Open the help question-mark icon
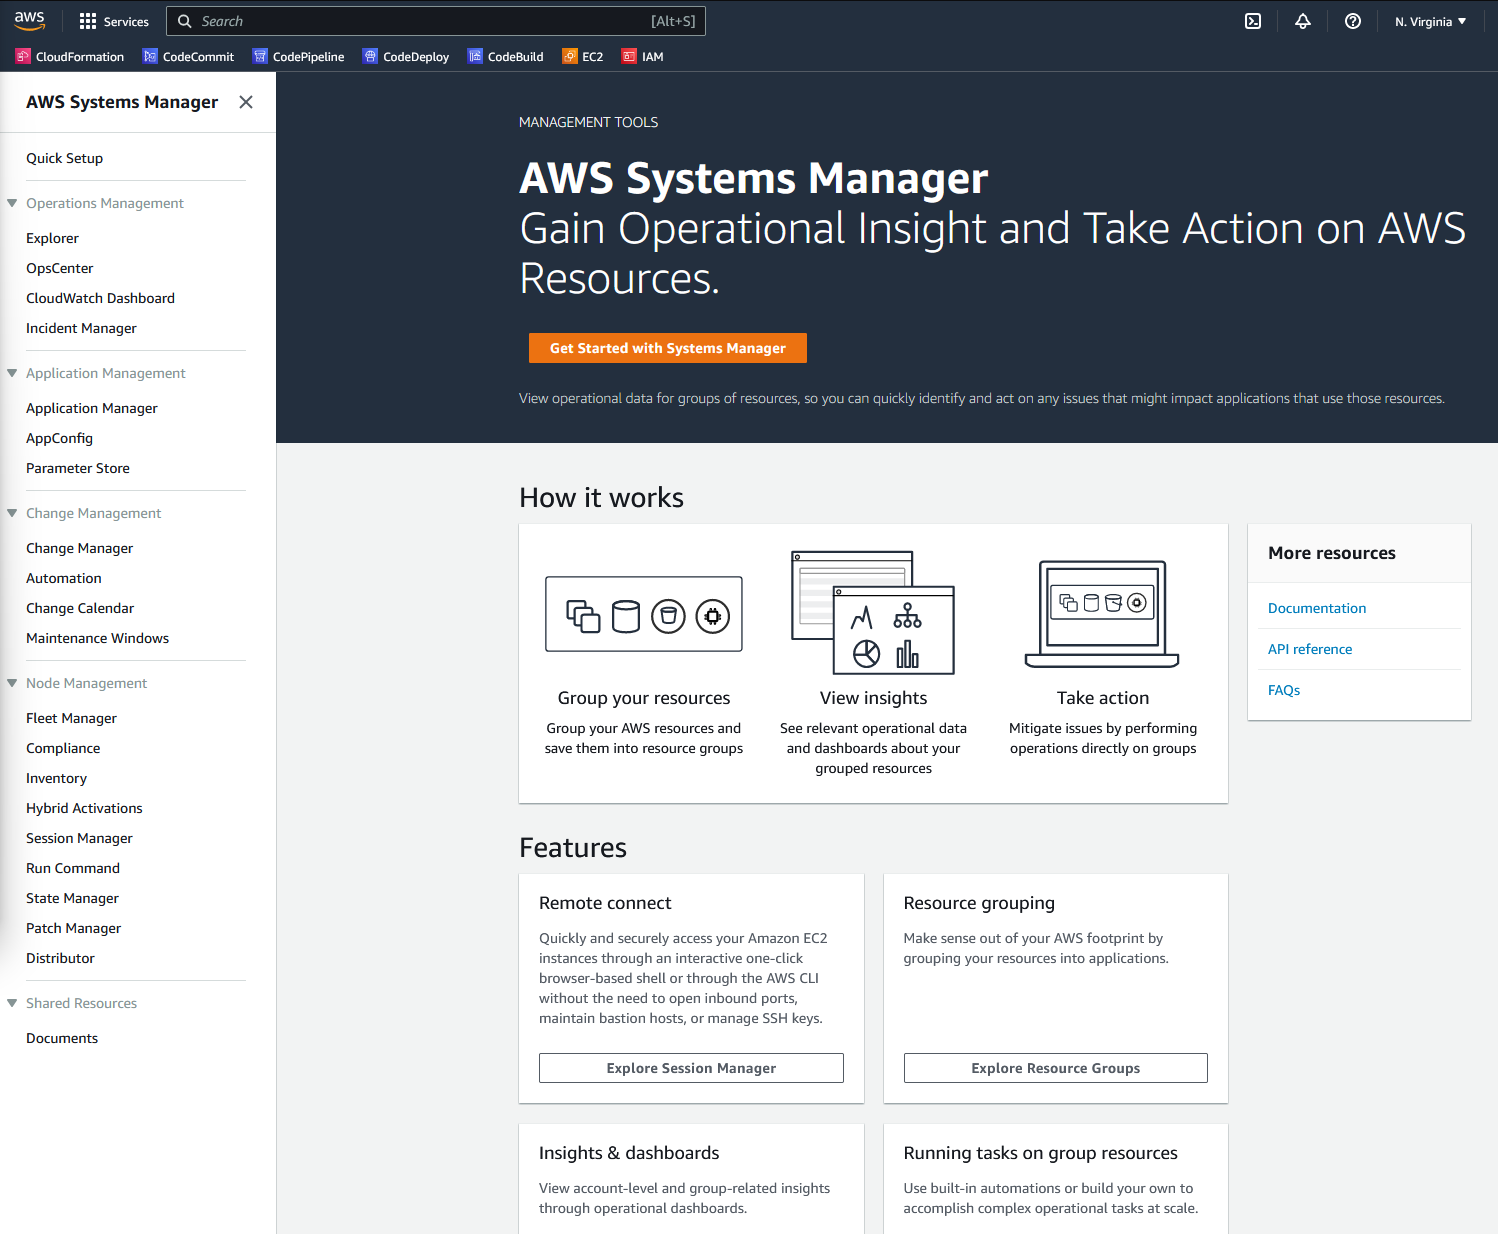This screenshot has height=1234, width=1498. [x=1353, y=21]
